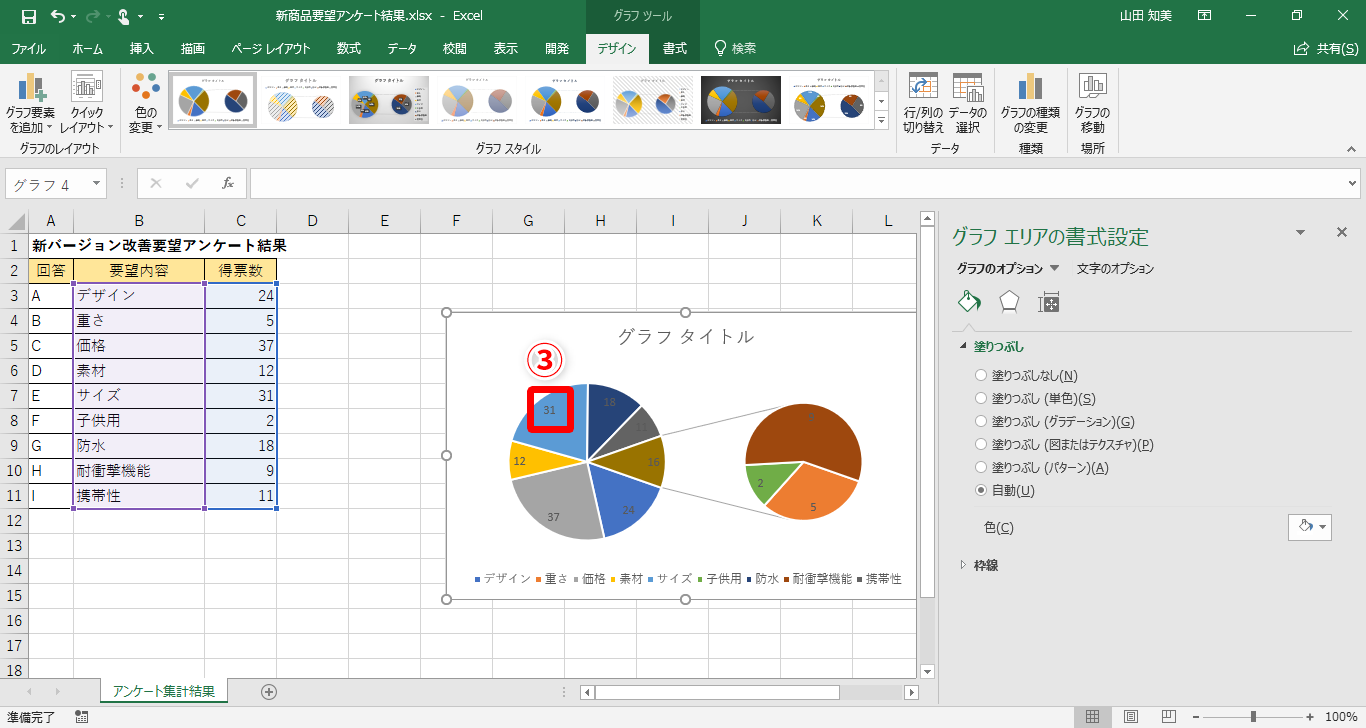Select the first chart style thumbnail
Image resolution: width=1366 pixels, height=728 pixels.
coord(213,100)
